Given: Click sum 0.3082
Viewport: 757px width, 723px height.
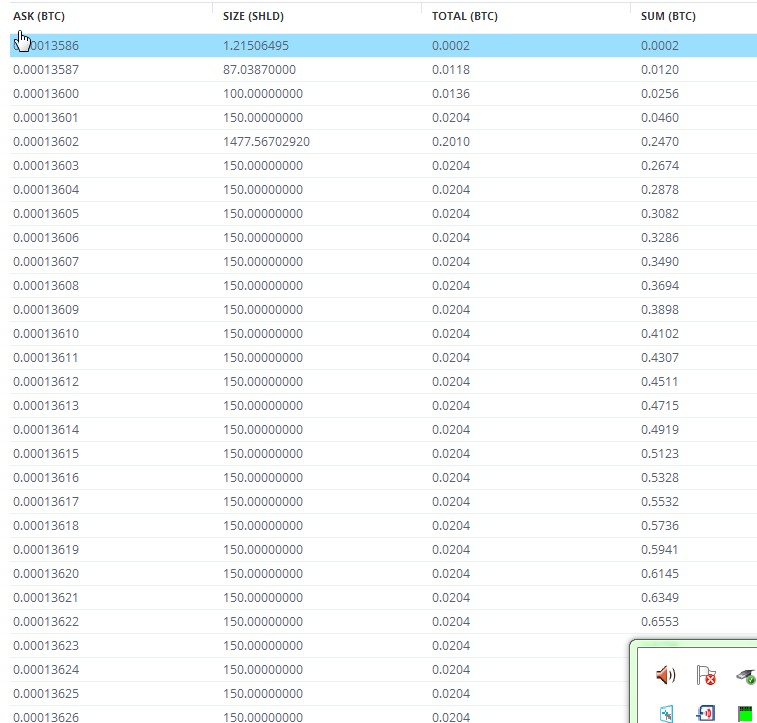Looking at the screenshot, I should click(x=660, y=214).
